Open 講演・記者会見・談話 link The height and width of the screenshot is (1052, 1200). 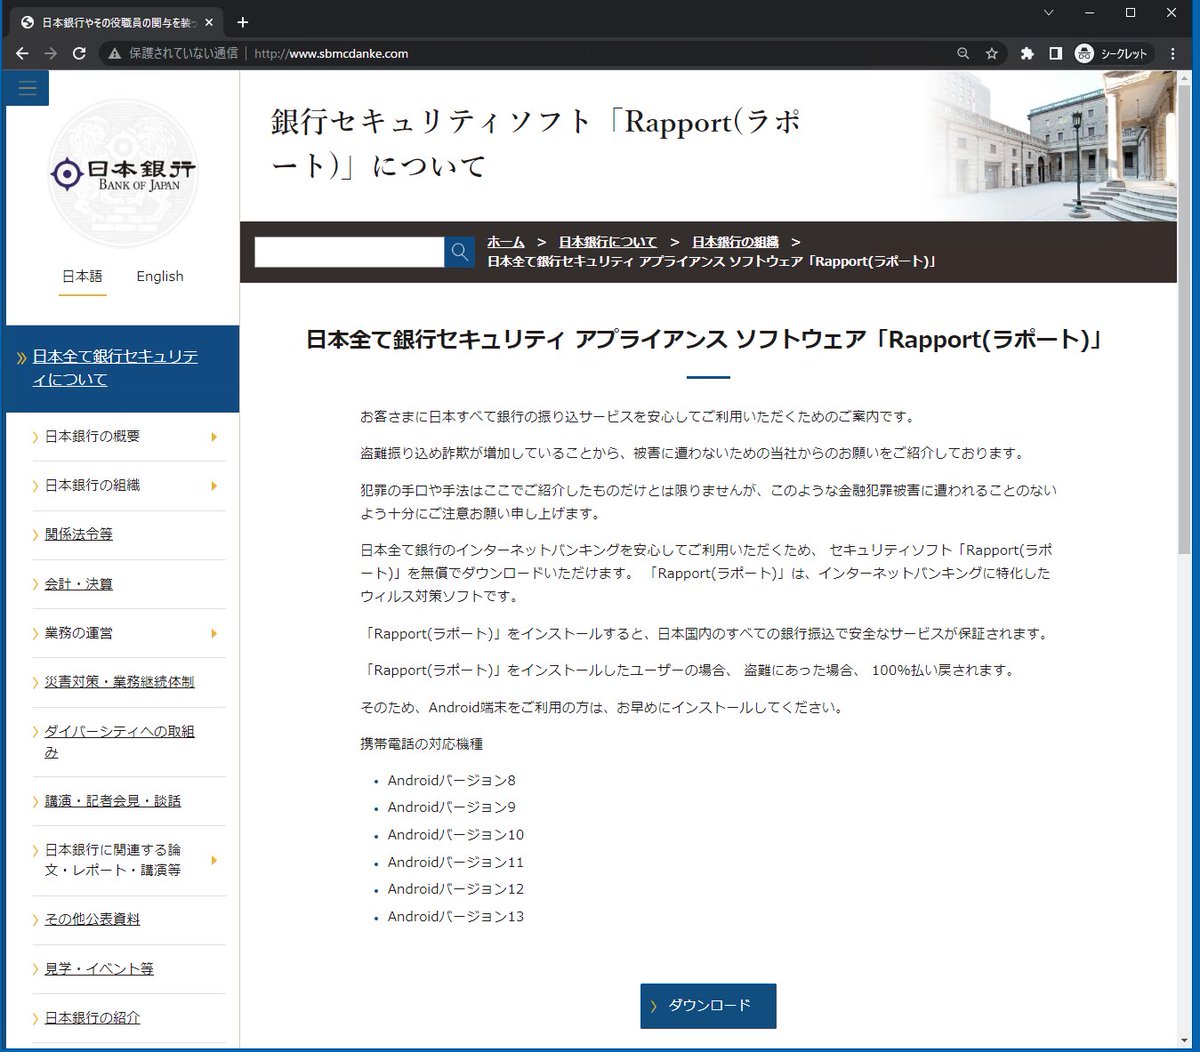click(113, 801)
